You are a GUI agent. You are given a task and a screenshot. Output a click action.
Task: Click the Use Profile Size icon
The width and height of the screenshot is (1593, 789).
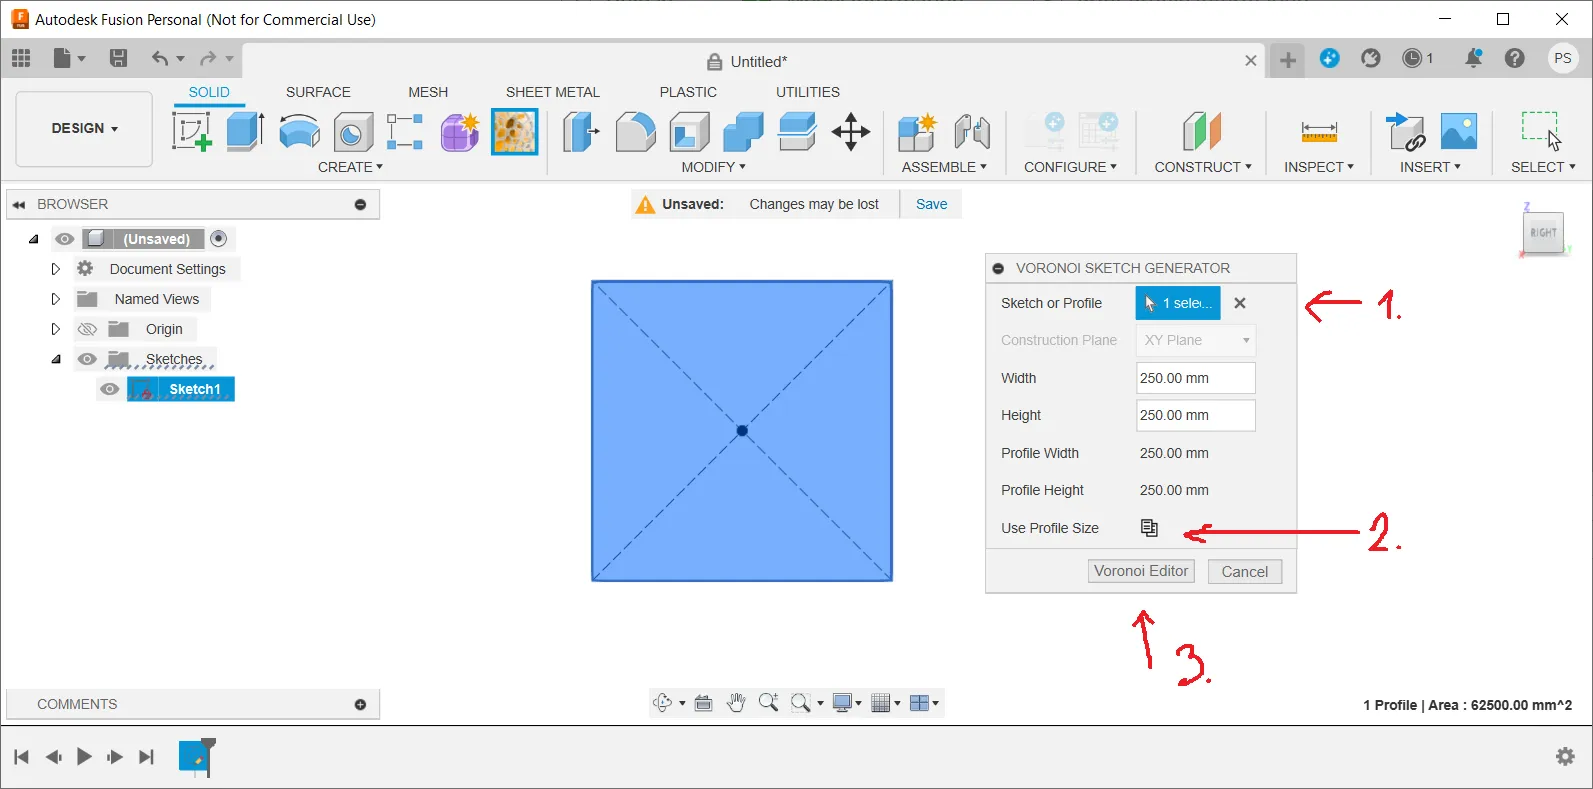(x=1149, y=528)
